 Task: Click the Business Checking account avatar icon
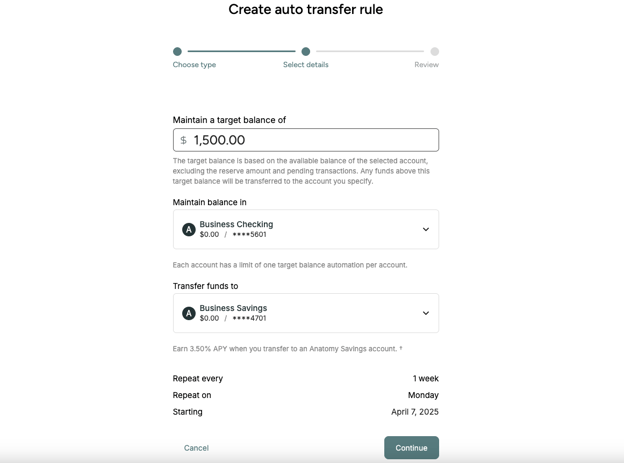(x=188, y=229)
